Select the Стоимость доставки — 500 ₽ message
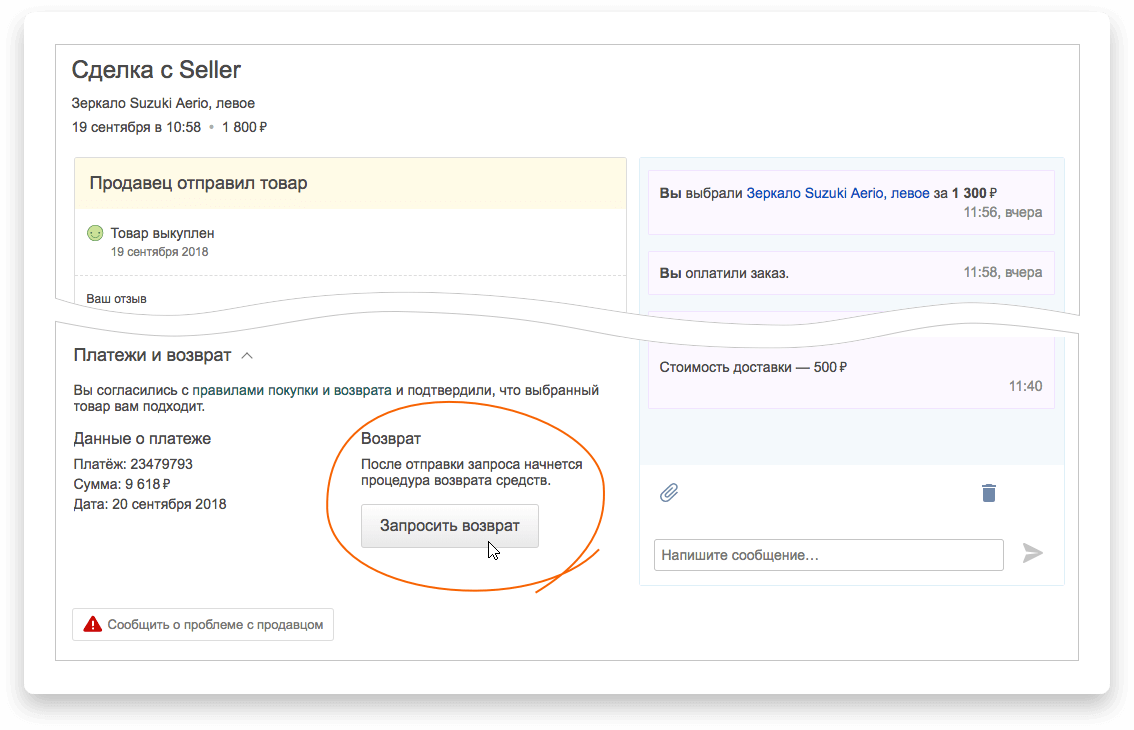The image size is (1134, 730). [753, 367]
